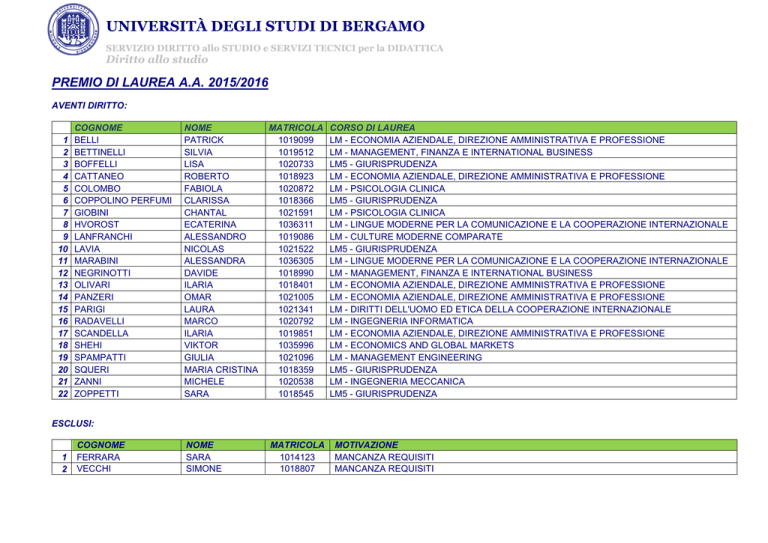Click excluded matricola 1018807
This screenshot has width=768, height=543.
(x=297, y=469)
